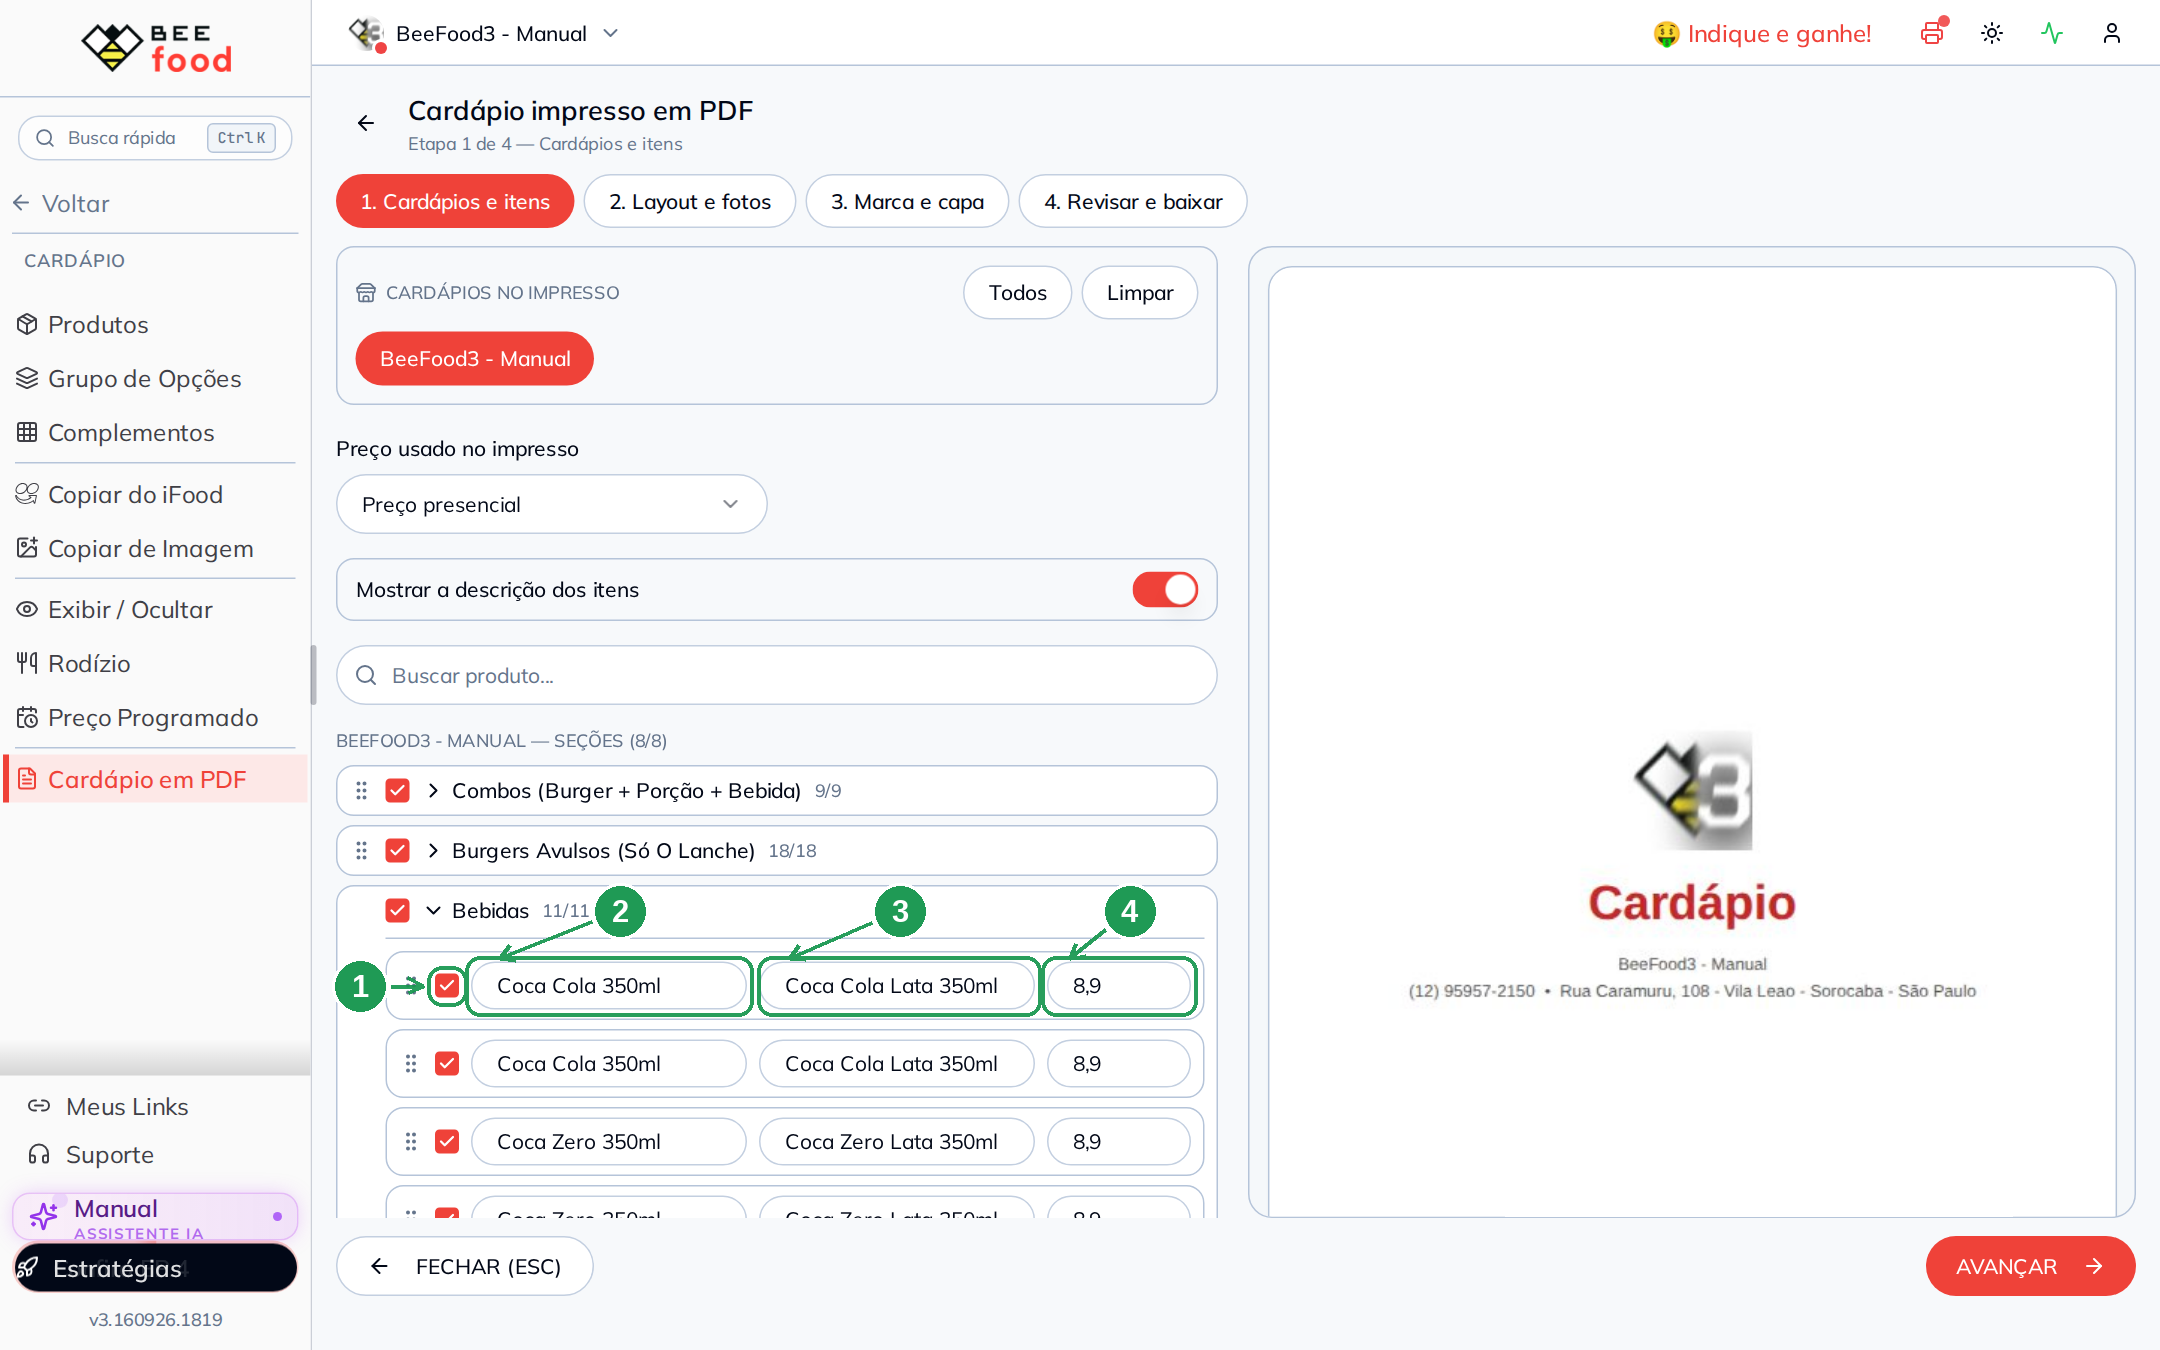
Task: Click the printer icon in the top bar
Action: (x=1932, y=33)
